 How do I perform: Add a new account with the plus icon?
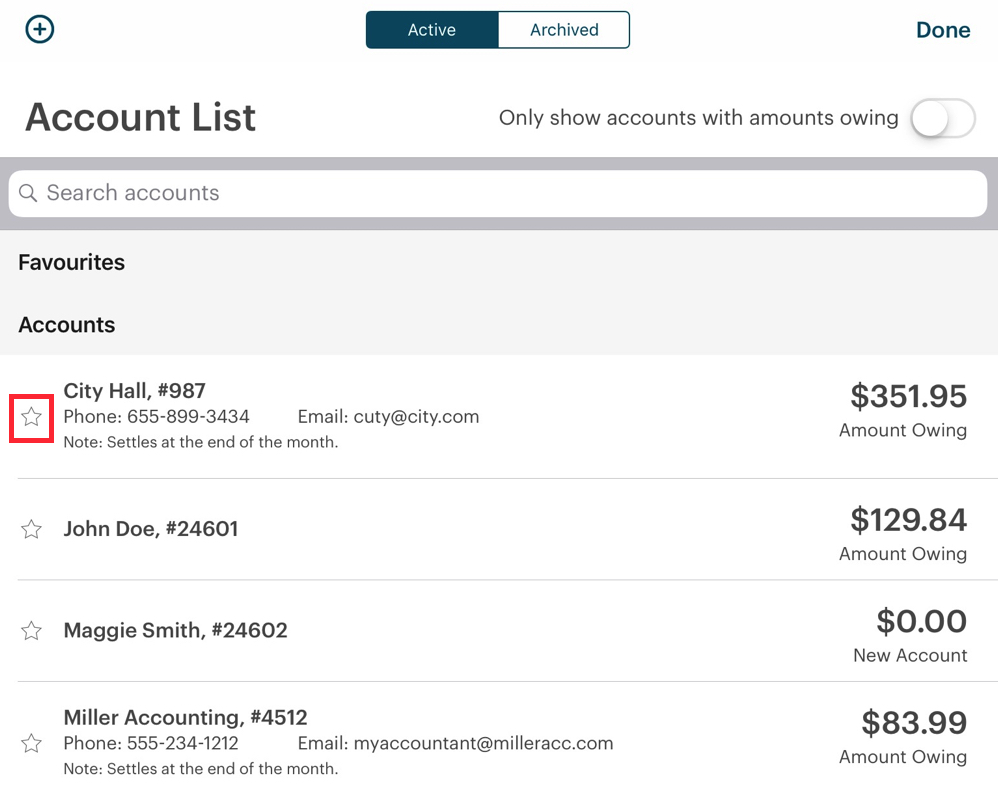pyautogui.click(x=39, y=29)
